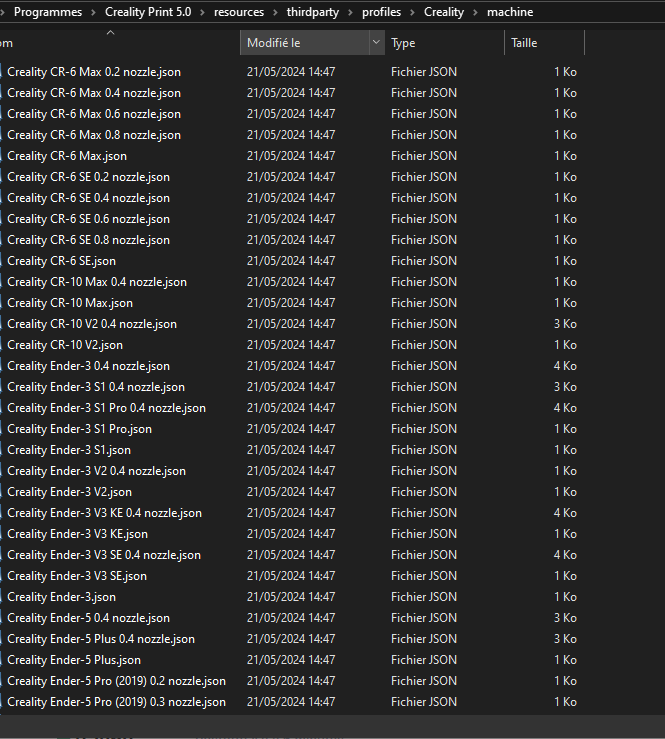Image resolution: width=665 pixels, height=739 pixels.
Task: Select file Creality Ender-3 V3 SE 0.4 nozzle.json
Action: [x=104, y=555]
